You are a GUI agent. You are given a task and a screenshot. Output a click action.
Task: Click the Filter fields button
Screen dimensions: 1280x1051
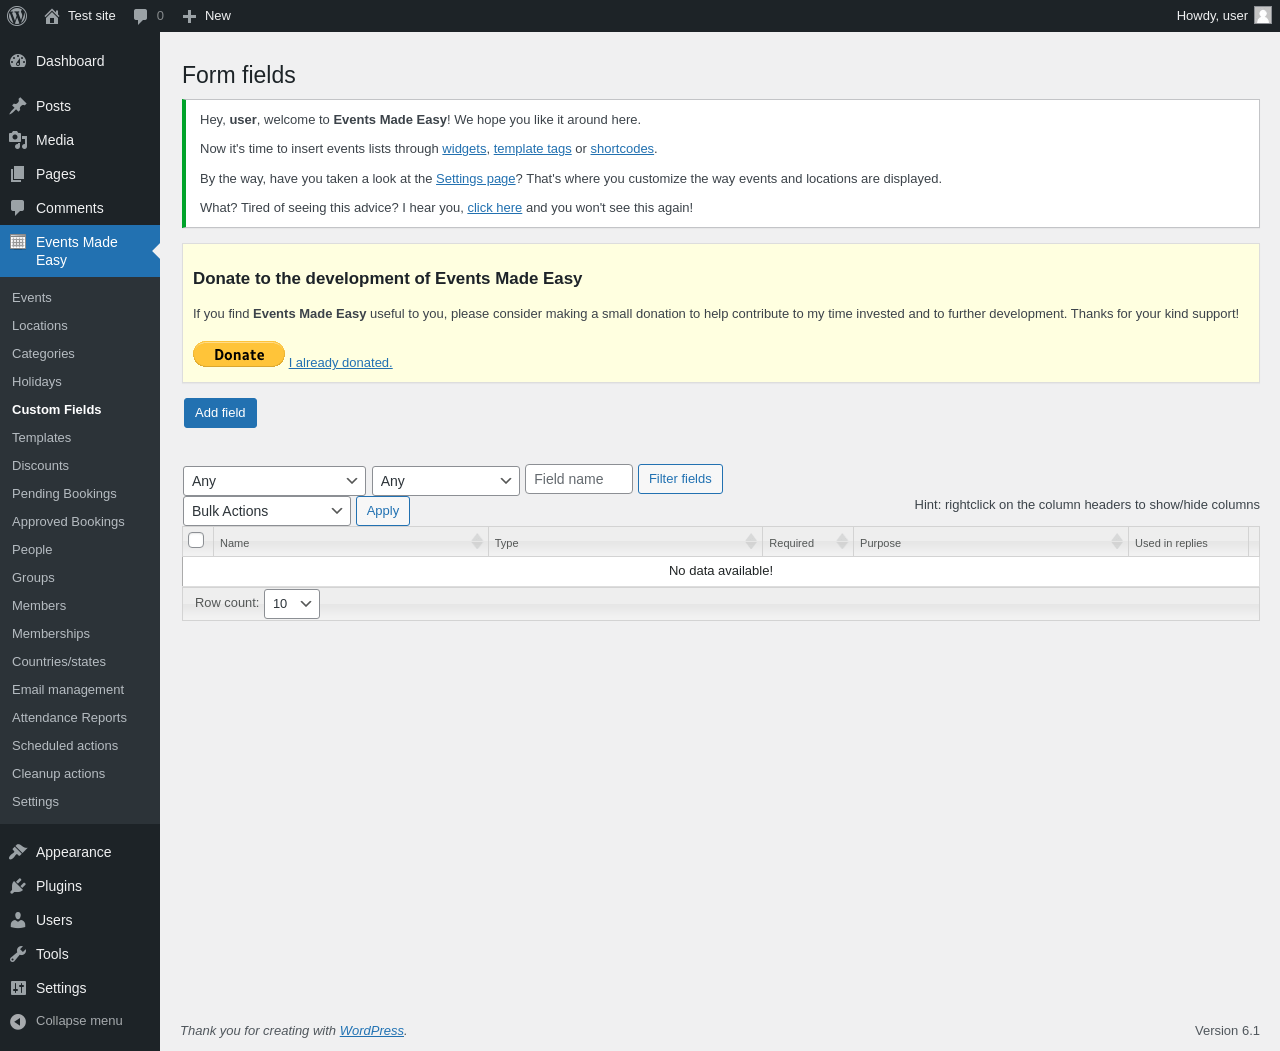click(680, 479)
